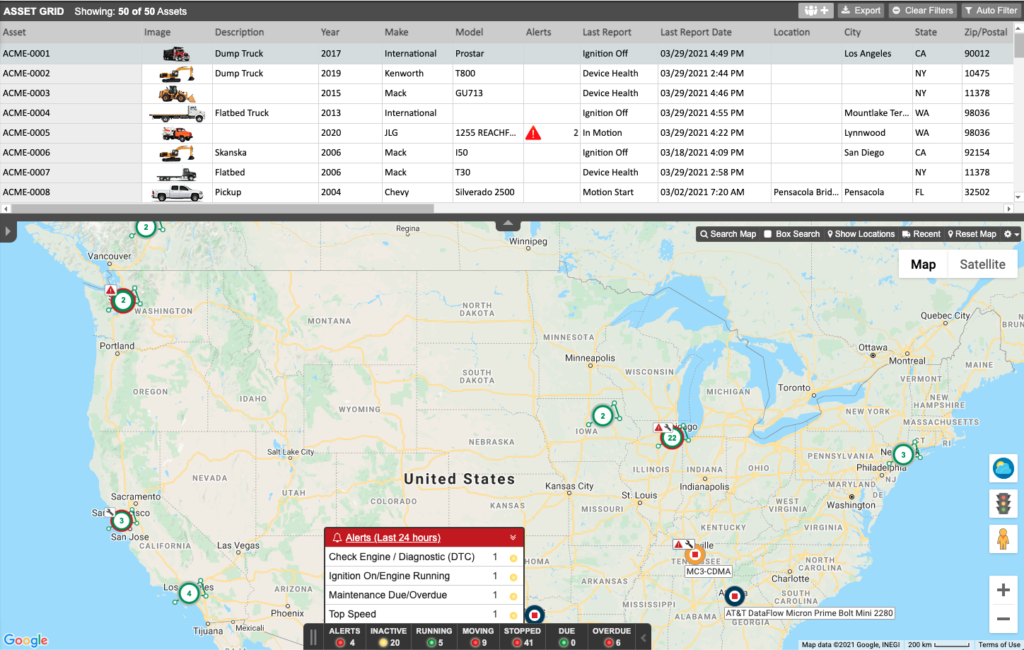Switch to Satellite view type
Viewport: 1024px width, 650px height.
(x=982, y=265)
